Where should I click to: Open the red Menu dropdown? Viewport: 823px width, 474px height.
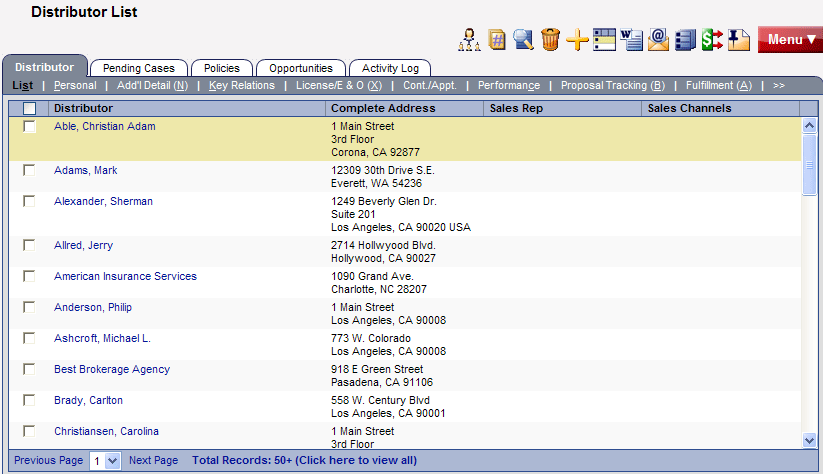790,39
